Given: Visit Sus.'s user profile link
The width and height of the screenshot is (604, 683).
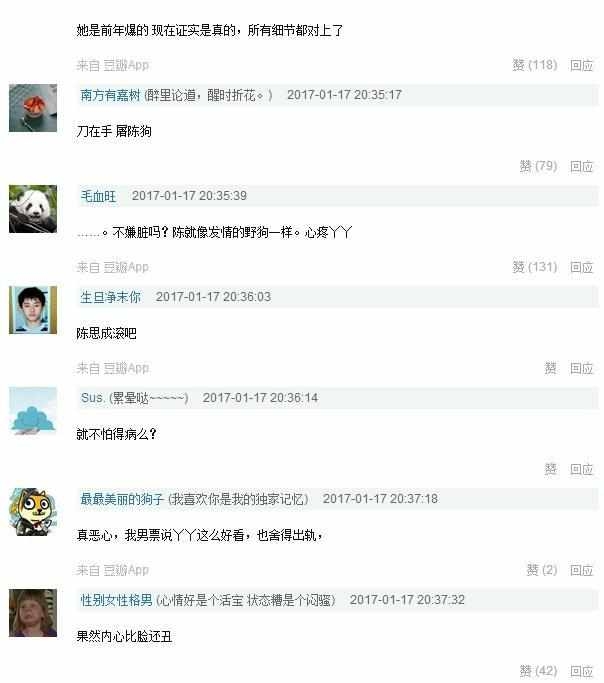Looking at the screenshot, I should click(92, 398).
